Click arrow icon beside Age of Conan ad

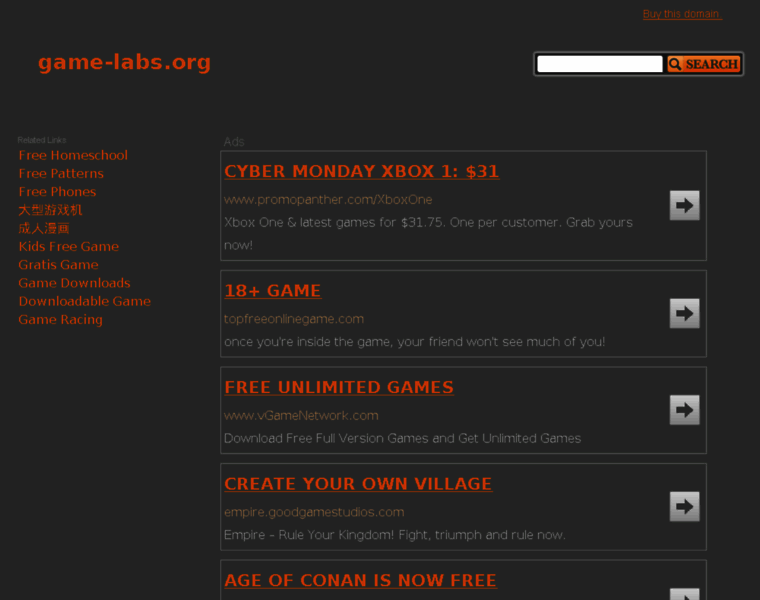coord(684,594)
